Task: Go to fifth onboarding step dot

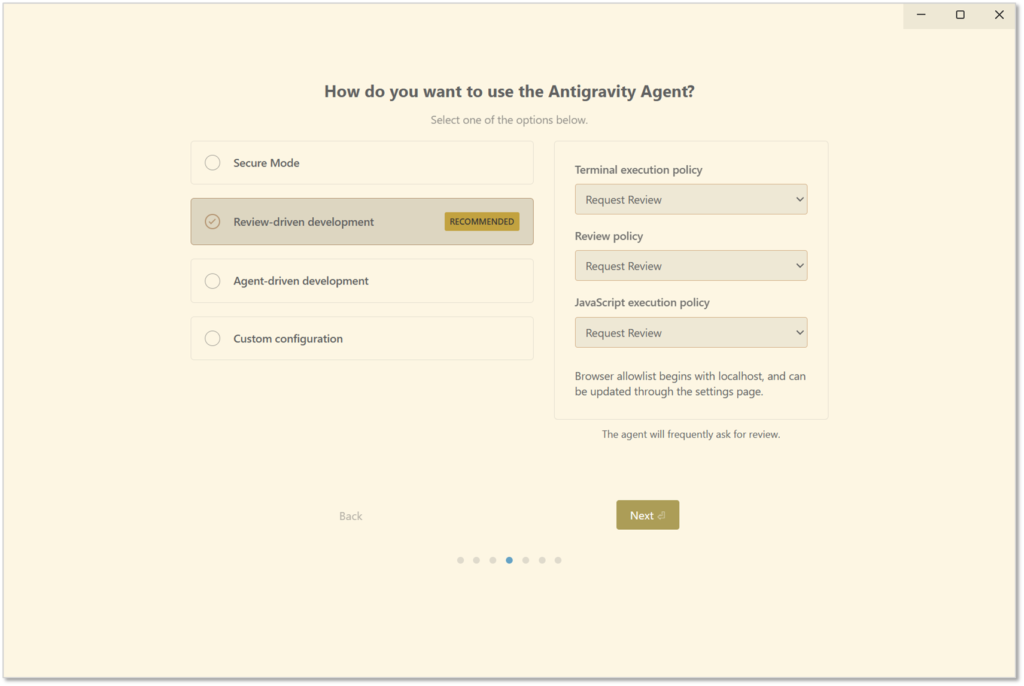Action: 525,560
